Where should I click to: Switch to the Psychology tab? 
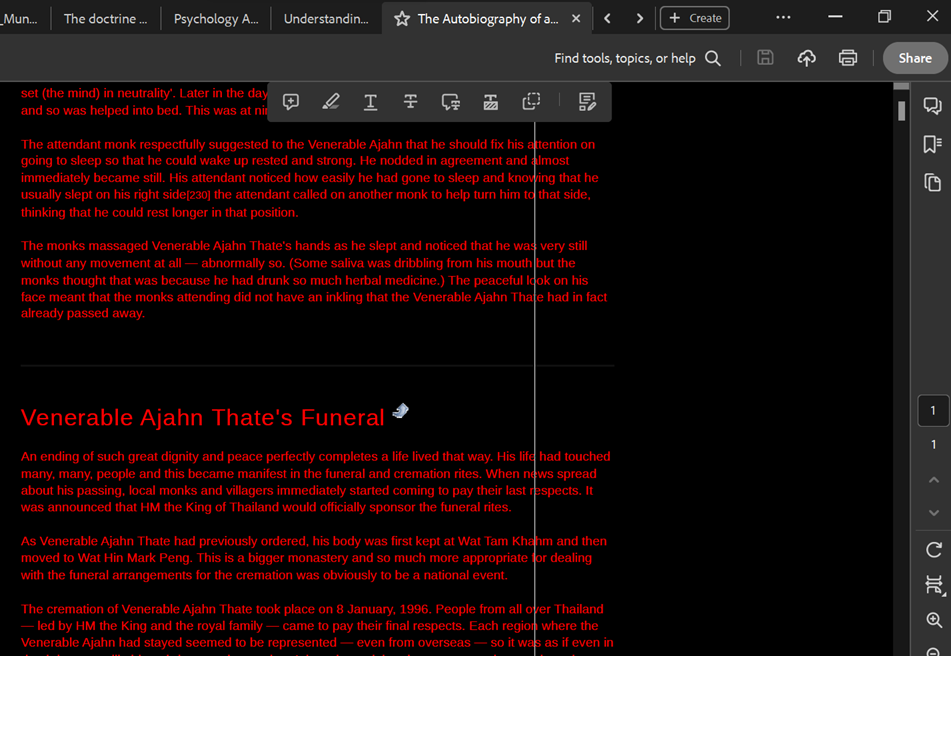click(215, 19)
